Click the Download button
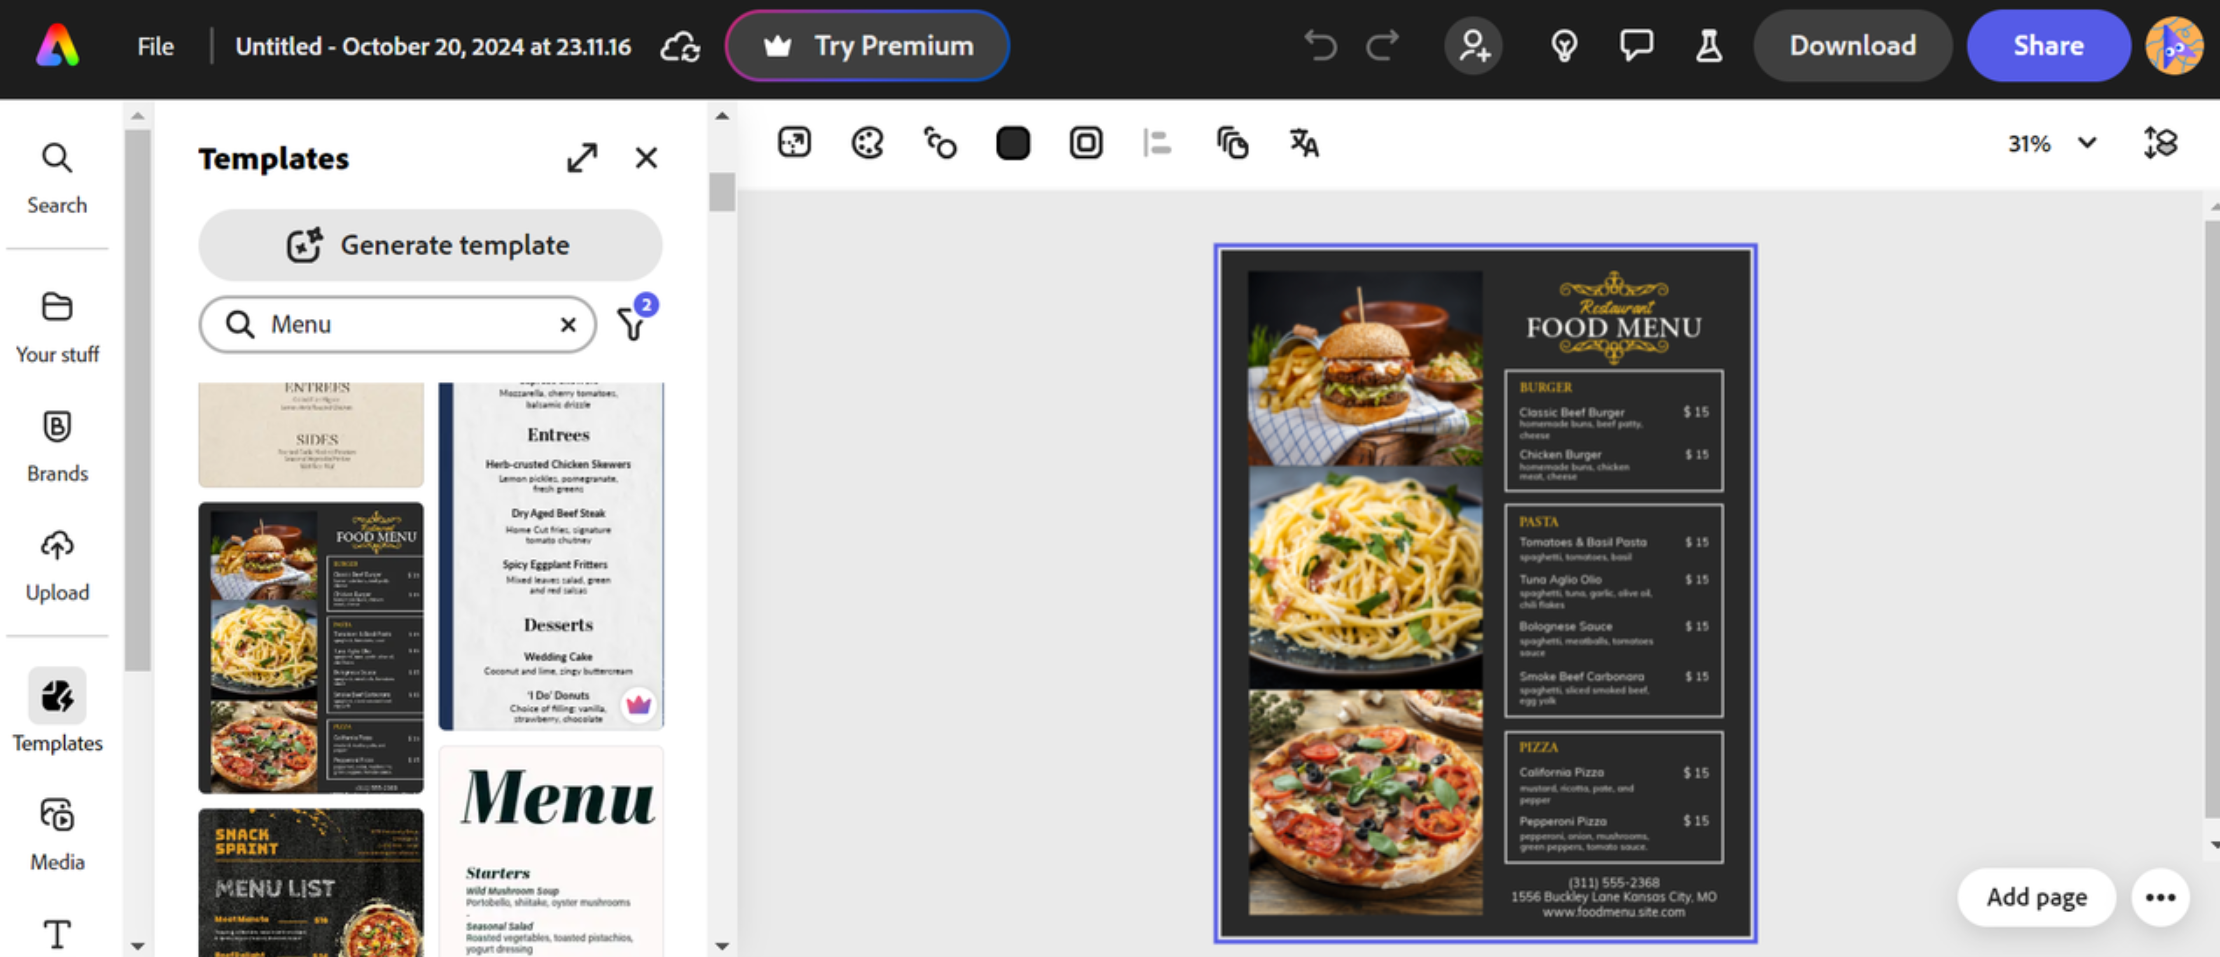The image size is (2220, 957). tap(1852, 46)
